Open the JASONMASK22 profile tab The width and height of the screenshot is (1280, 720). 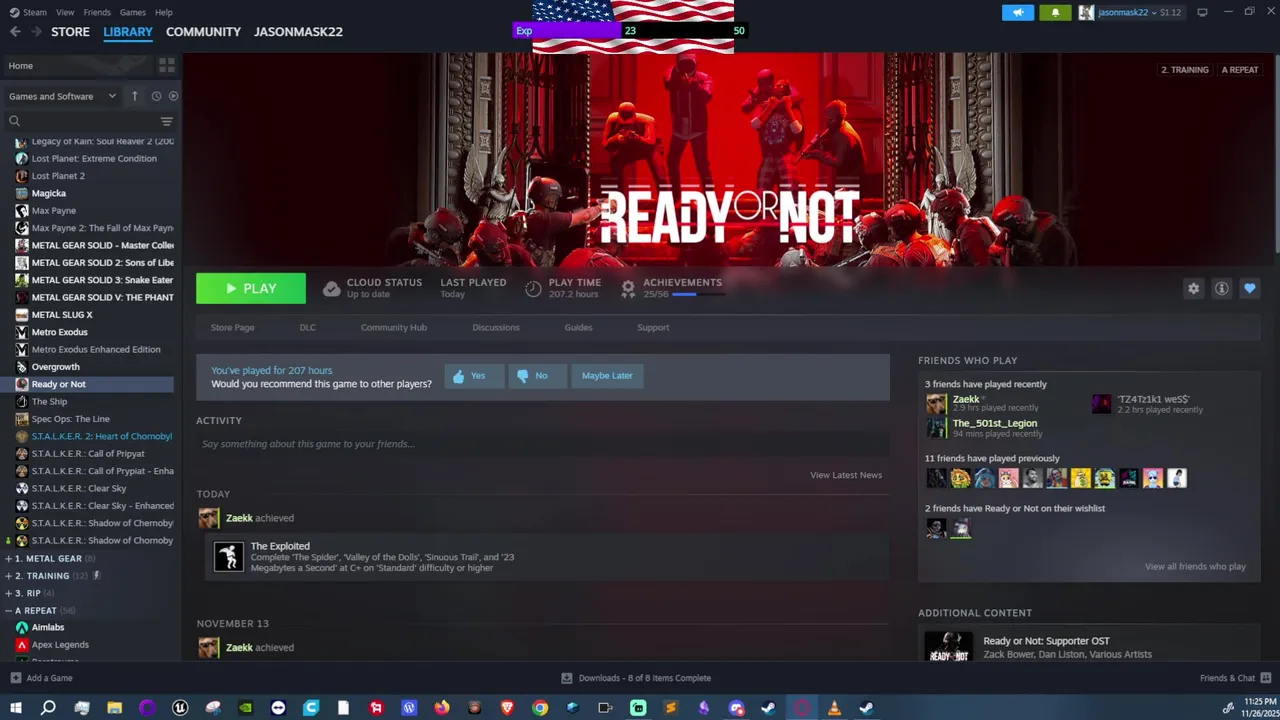click(x=298, y=32)
